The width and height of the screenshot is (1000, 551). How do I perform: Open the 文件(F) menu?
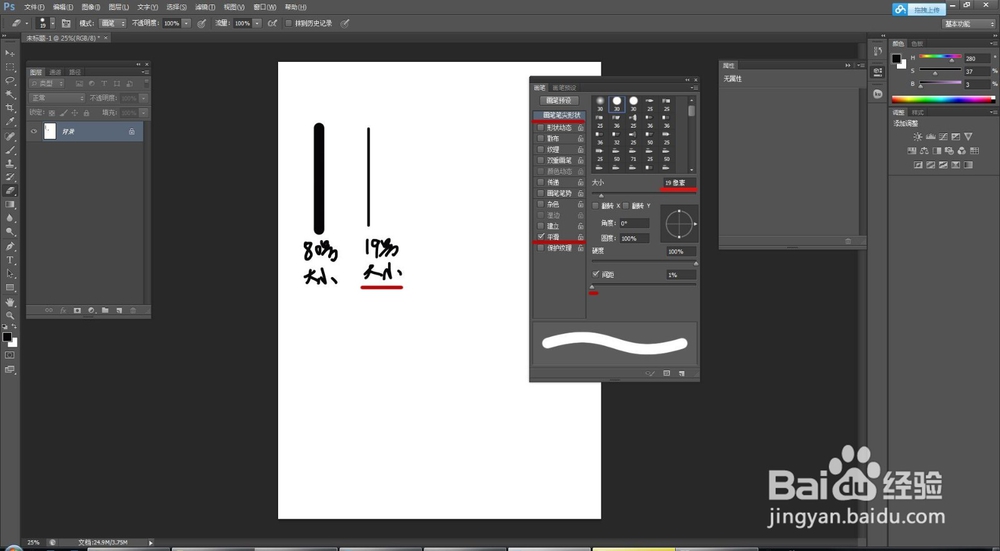tap(34, 7)
